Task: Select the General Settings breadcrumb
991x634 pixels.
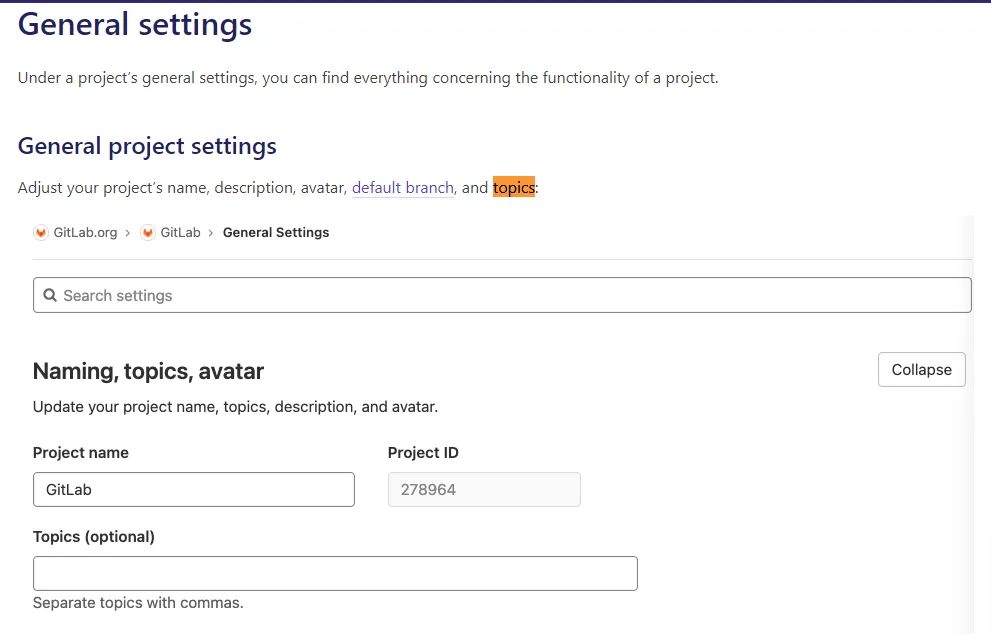Action: (276, 233)
